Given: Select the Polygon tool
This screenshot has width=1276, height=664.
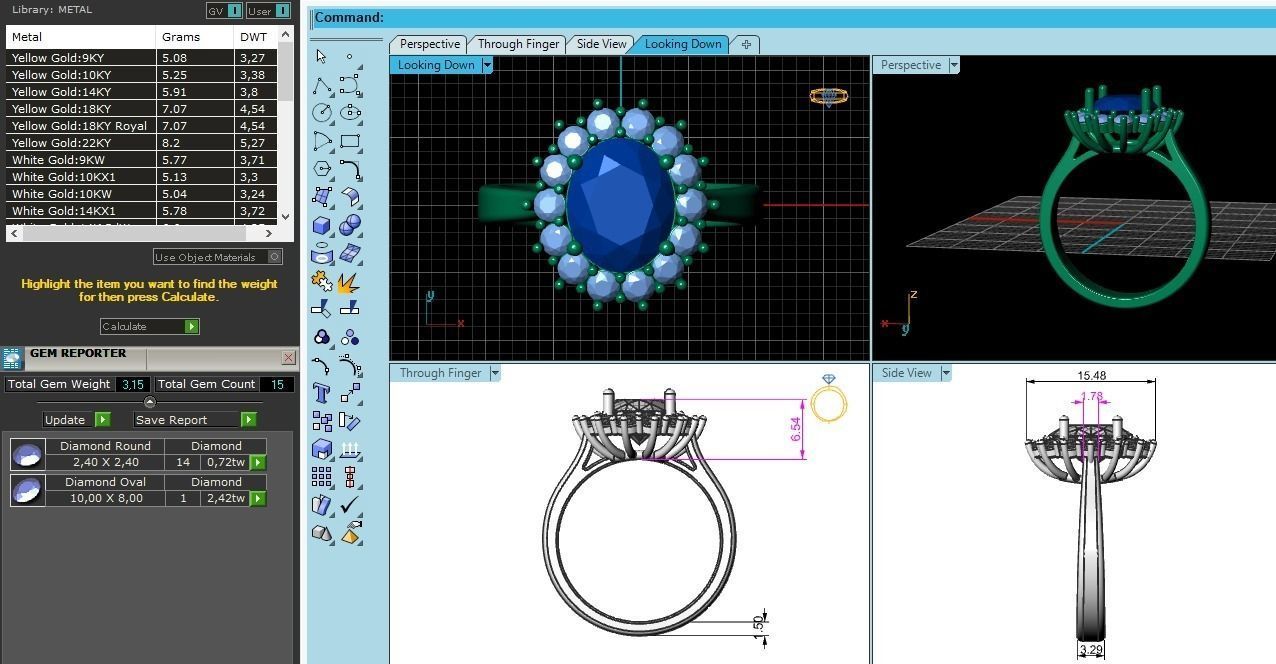Looking at the screenshot, I should coord(321,169).
